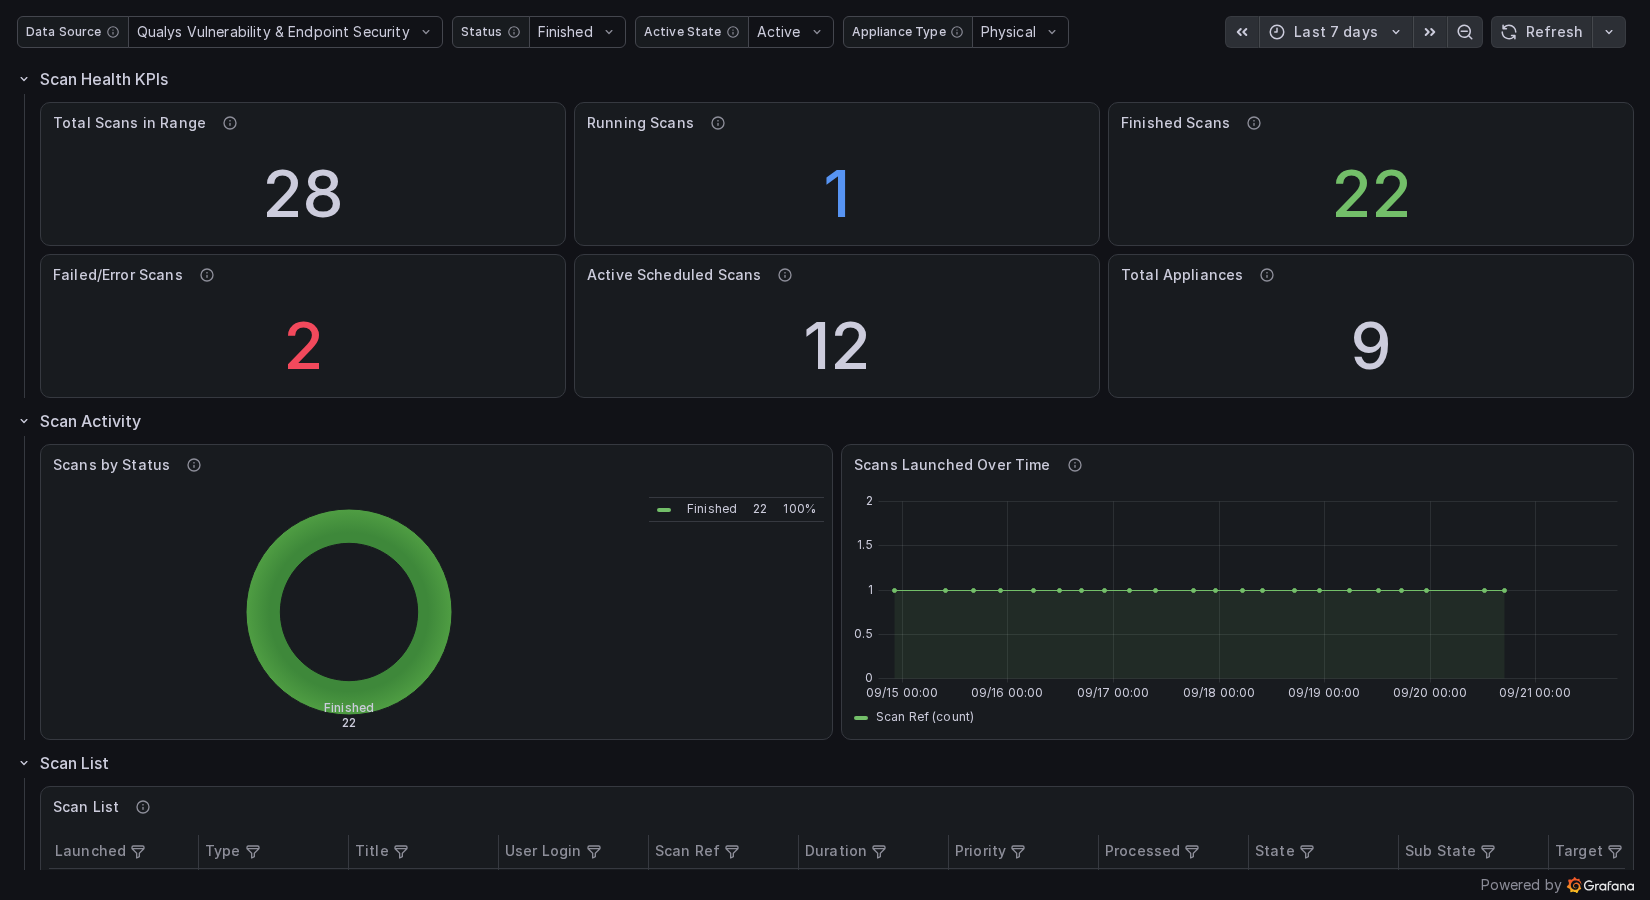Open the Grafana link in footer
This screenshot has height=900, width=1650.
1601,885
